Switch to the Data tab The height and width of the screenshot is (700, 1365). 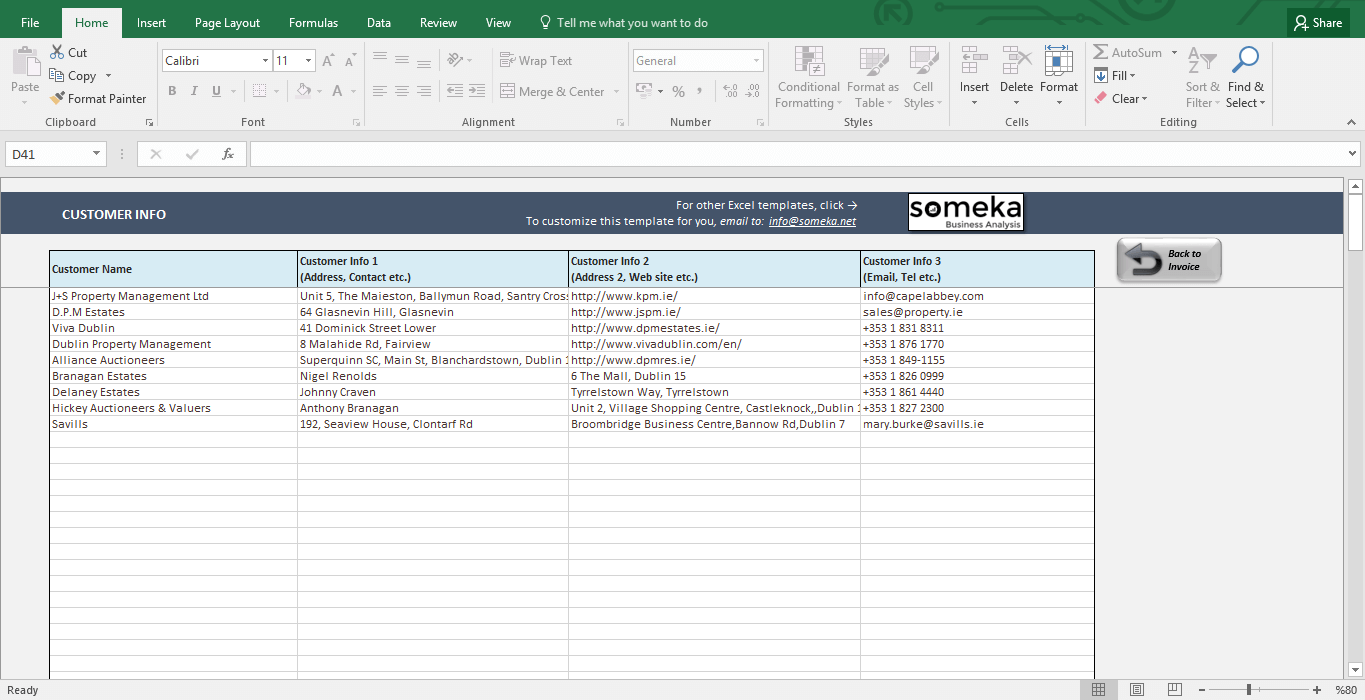point(379,23)
